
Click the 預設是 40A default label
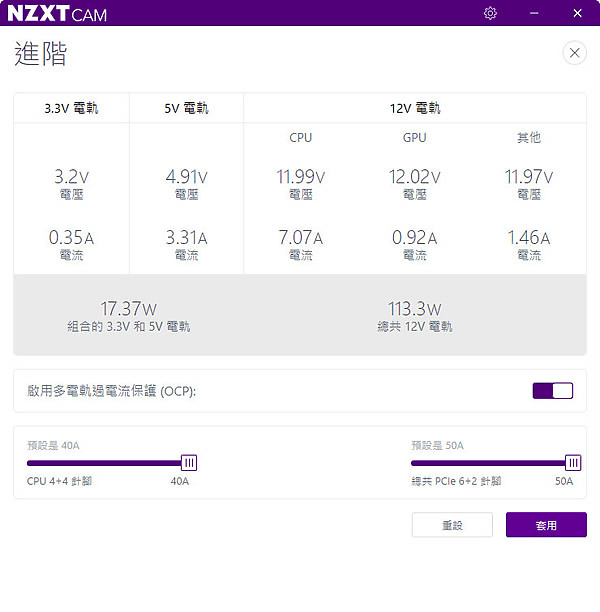(53, 445)
